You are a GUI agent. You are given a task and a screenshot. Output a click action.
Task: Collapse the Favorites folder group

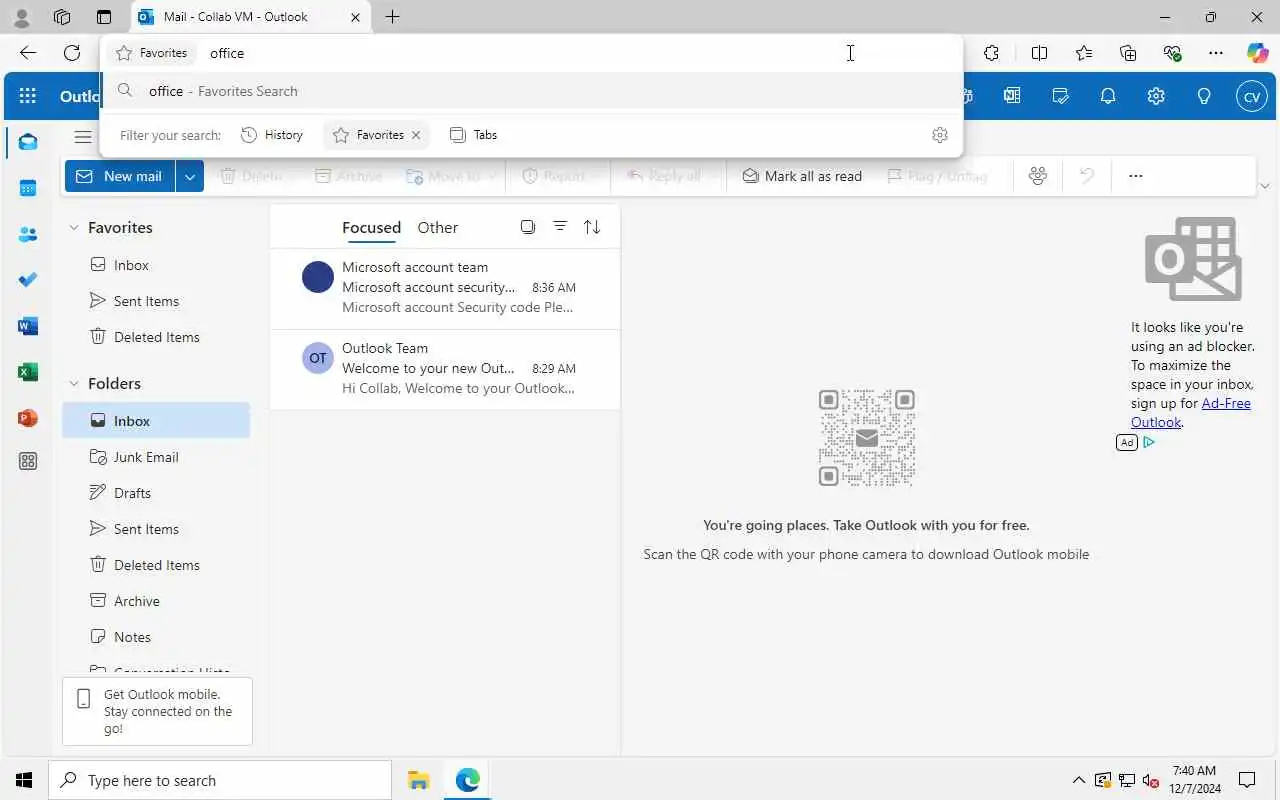[74, 228]
